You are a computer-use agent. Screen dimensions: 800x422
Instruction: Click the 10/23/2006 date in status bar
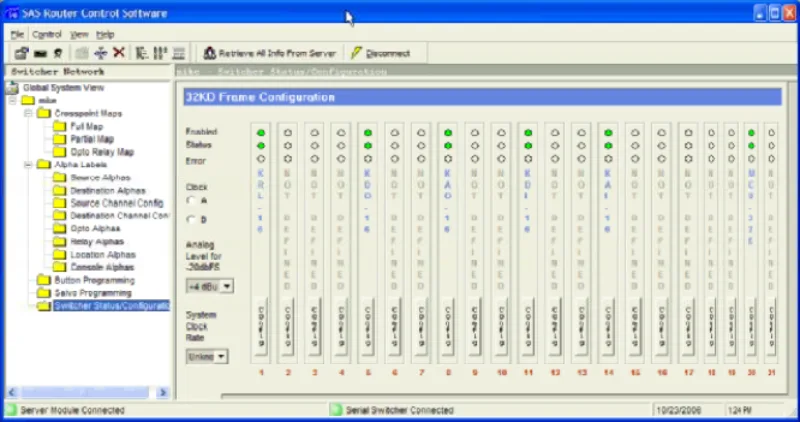(x=679, y=410)
